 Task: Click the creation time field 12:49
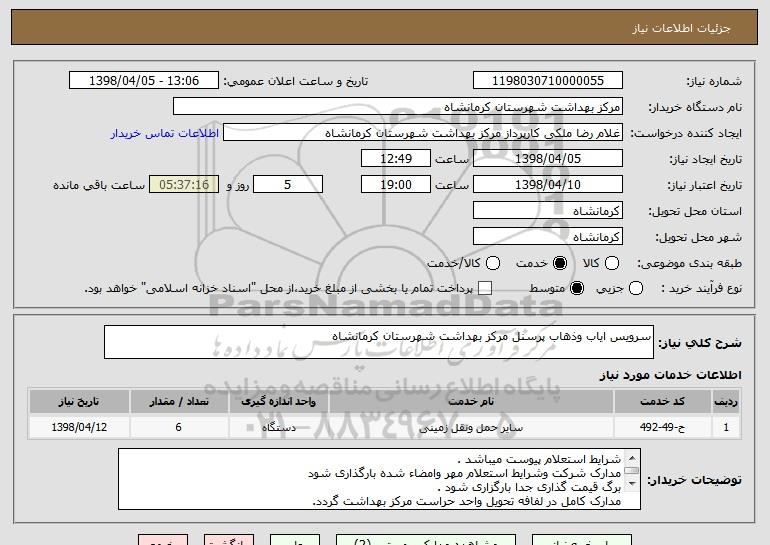[396, 159]
